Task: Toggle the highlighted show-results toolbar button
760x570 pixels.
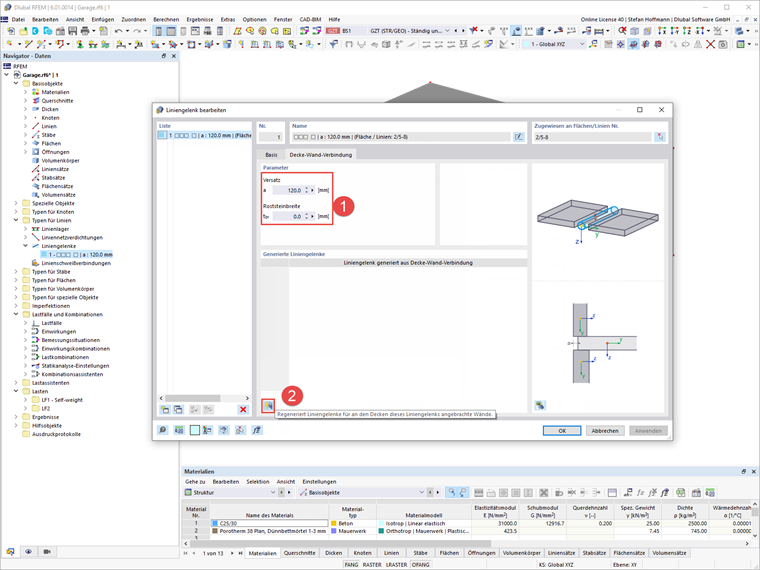Action: (x=517, y=31)
